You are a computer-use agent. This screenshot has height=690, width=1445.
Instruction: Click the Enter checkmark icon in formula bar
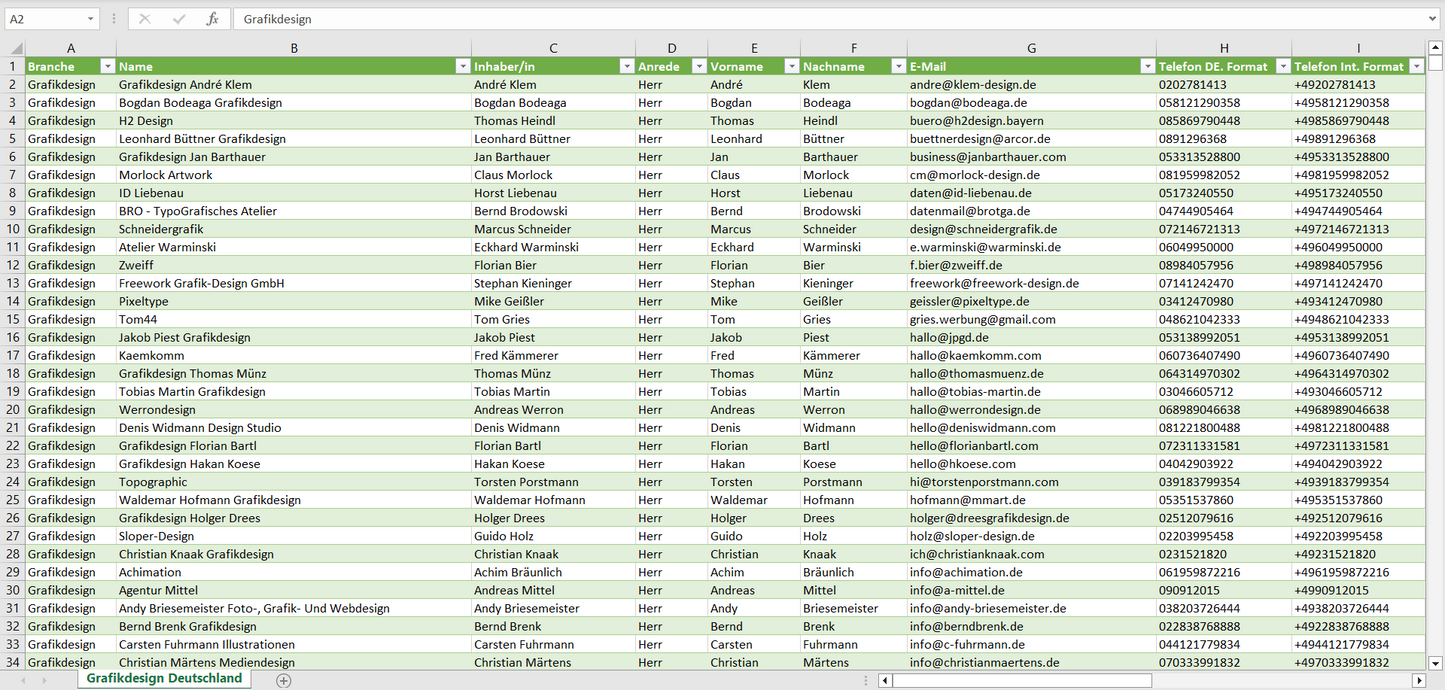(179, 19)
